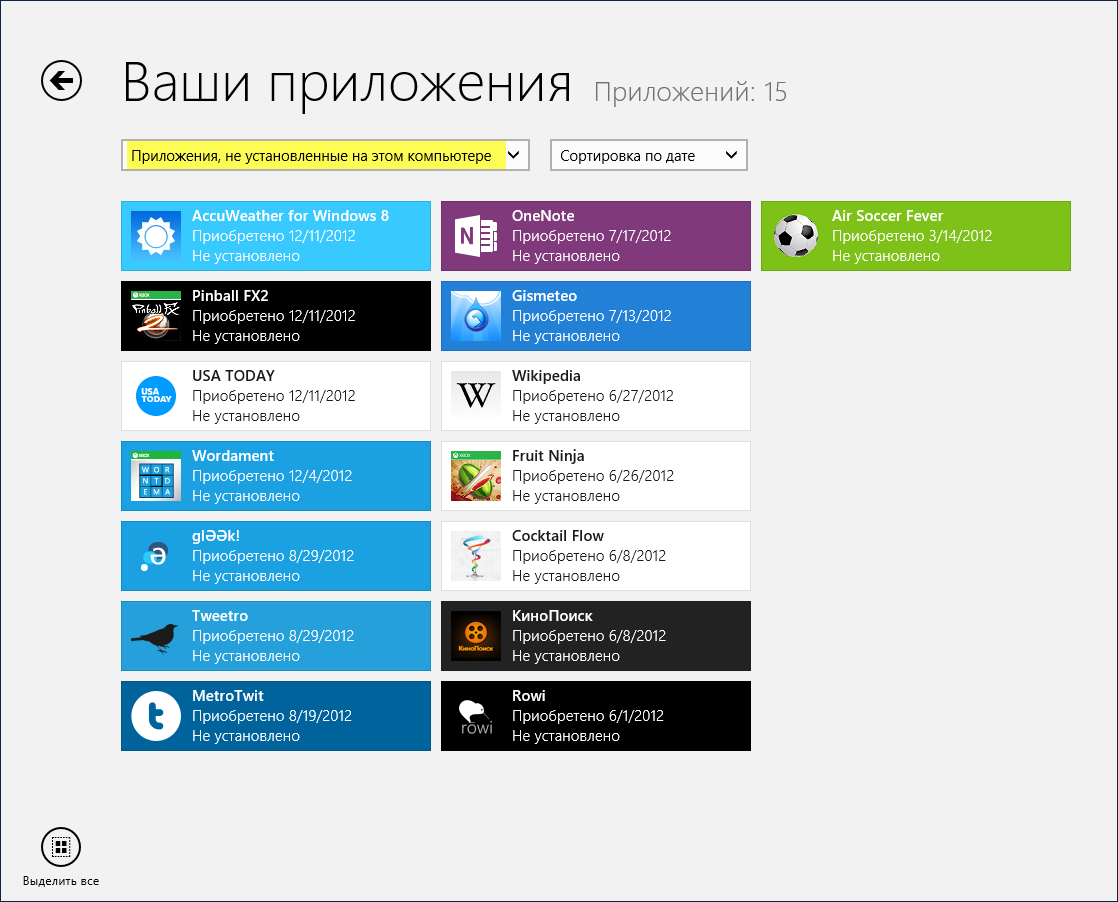Image resolution: width=1118 pixels, height=902 pixels.
Task: Click the Ваши приложения page heading
Action: point(347,83)
